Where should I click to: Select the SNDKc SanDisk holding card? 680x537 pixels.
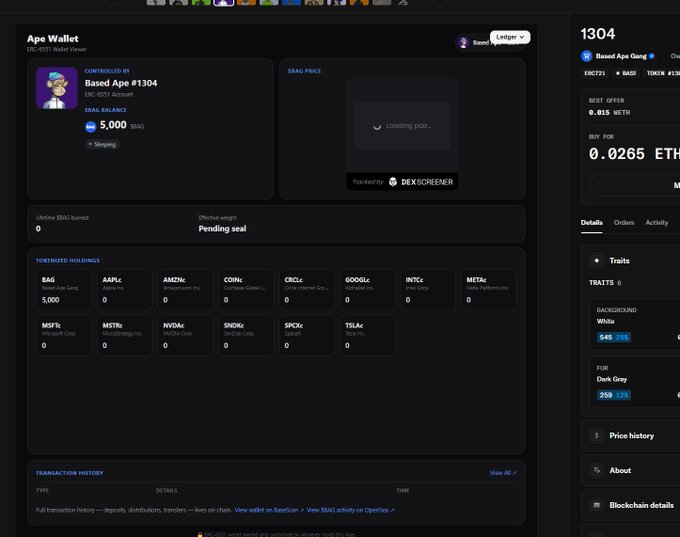(x=246, y=335)
